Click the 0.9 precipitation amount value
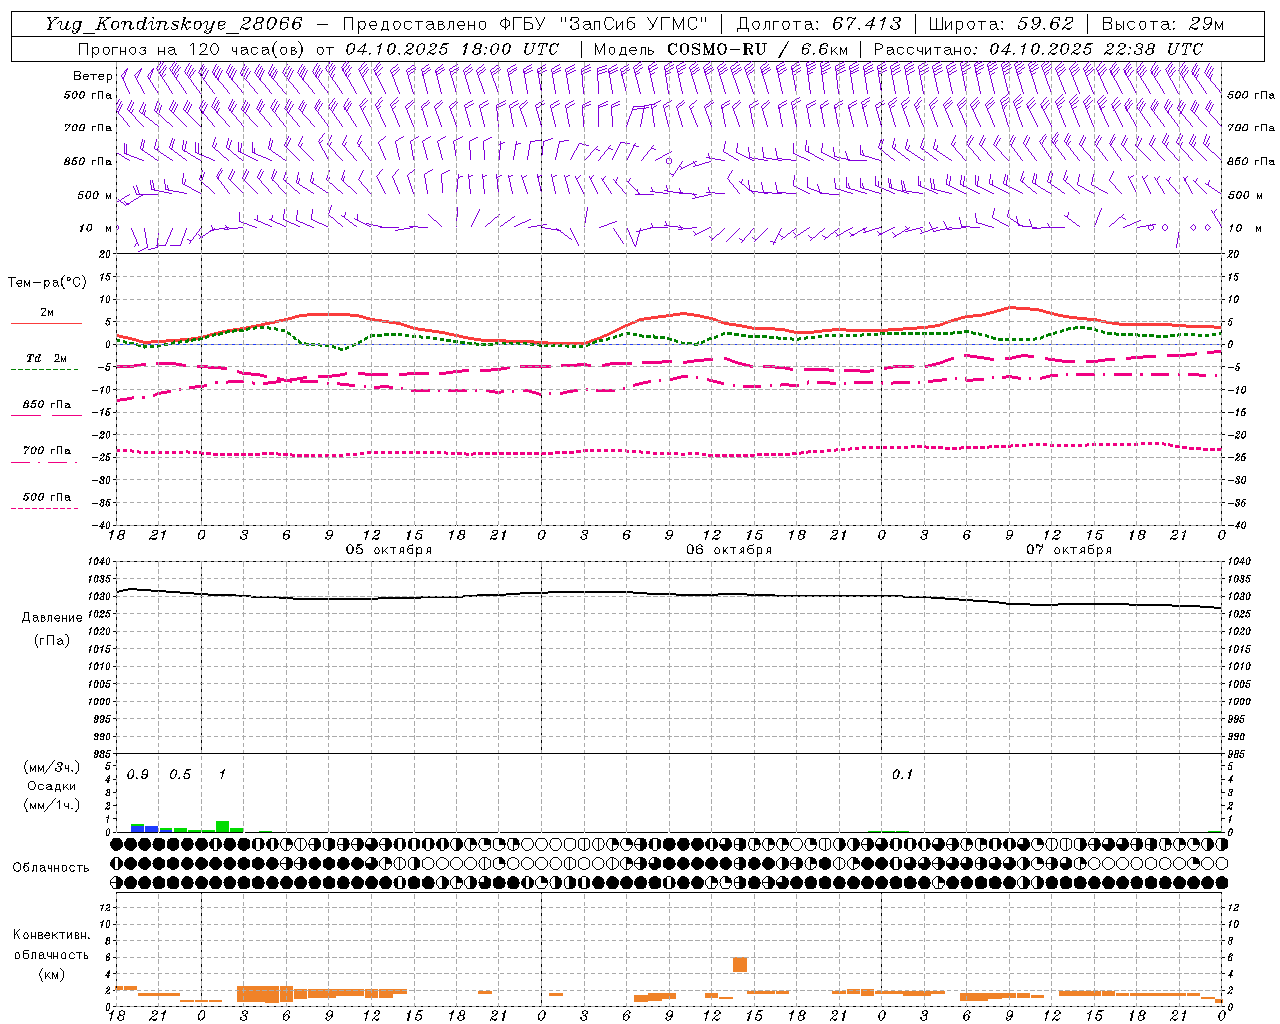 point(138,774)
